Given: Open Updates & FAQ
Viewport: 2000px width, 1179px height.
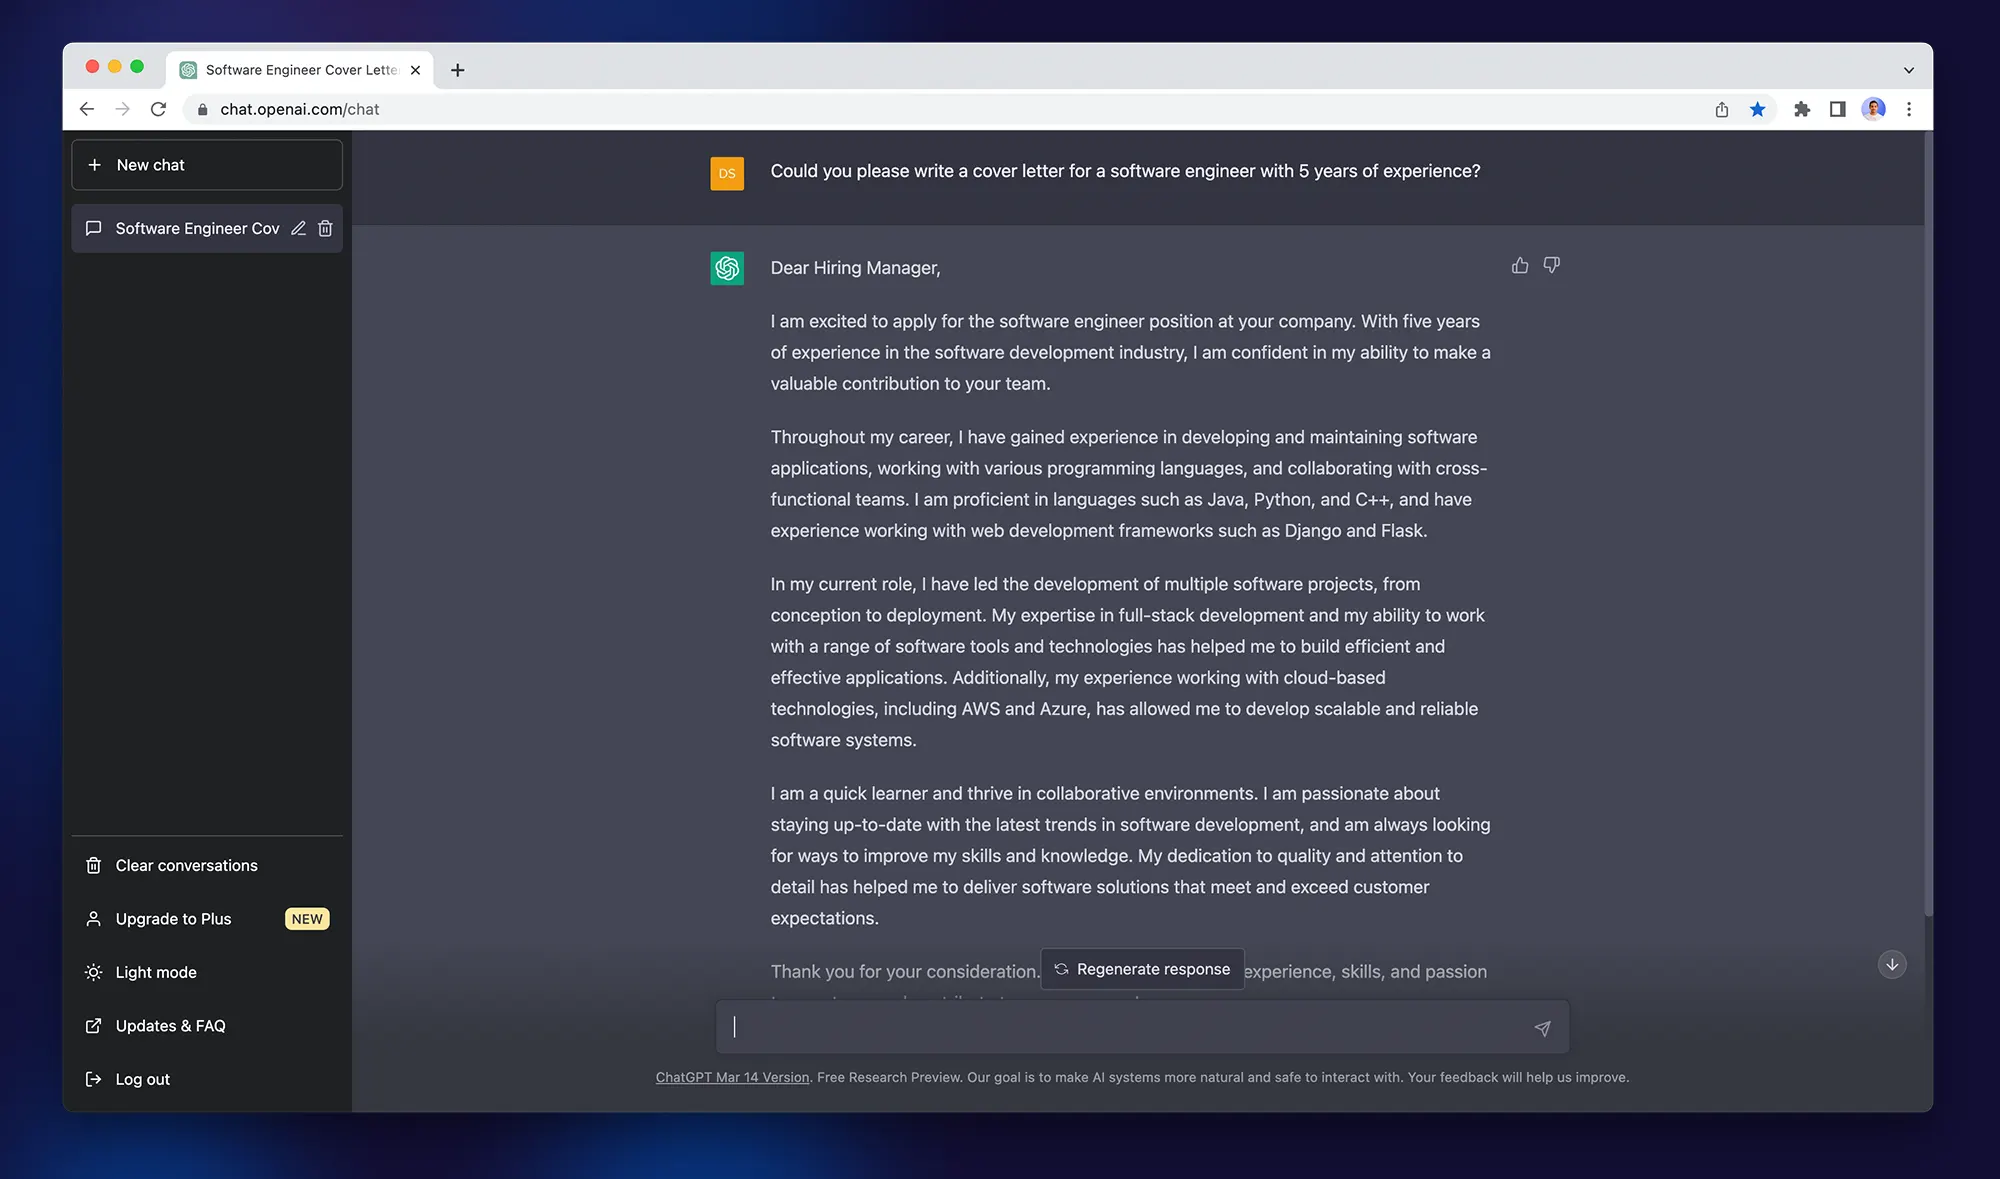Looking at the screenshot, I should [207, 1026].
